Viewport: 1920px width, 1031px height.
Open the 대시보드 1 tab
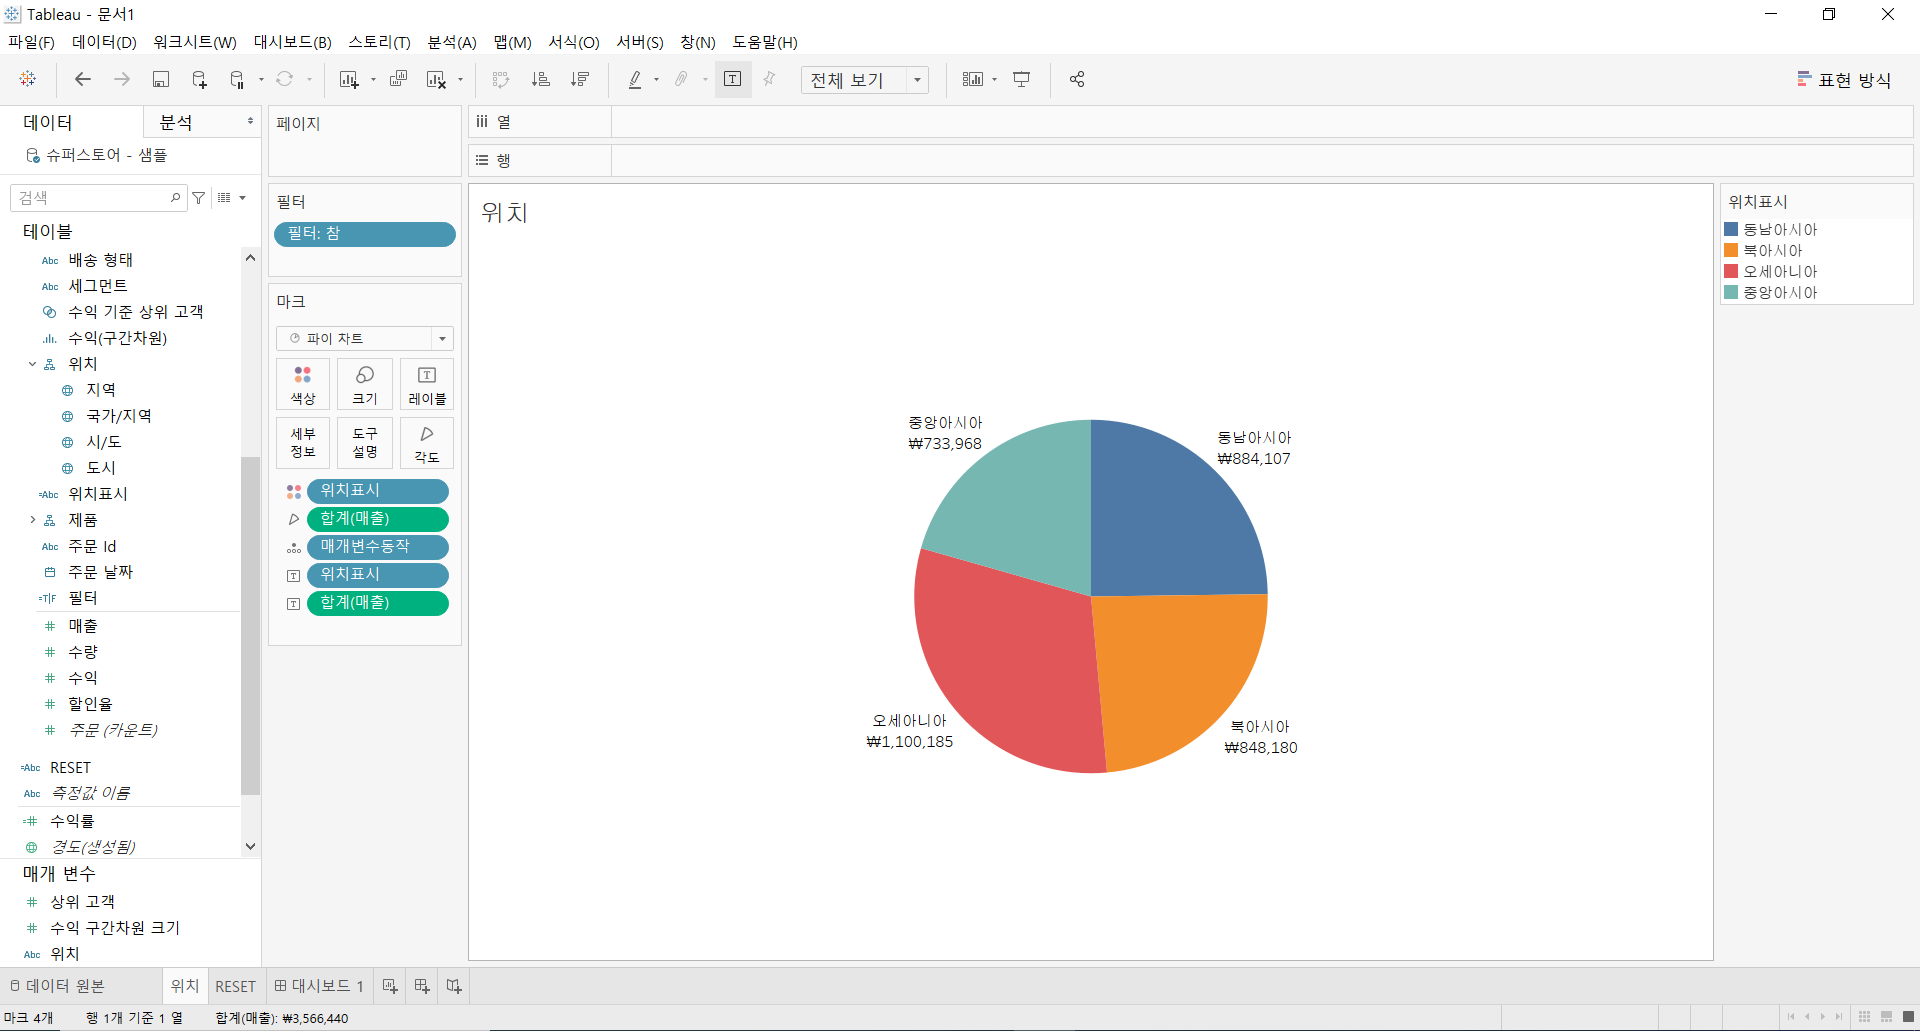(319, 986)
